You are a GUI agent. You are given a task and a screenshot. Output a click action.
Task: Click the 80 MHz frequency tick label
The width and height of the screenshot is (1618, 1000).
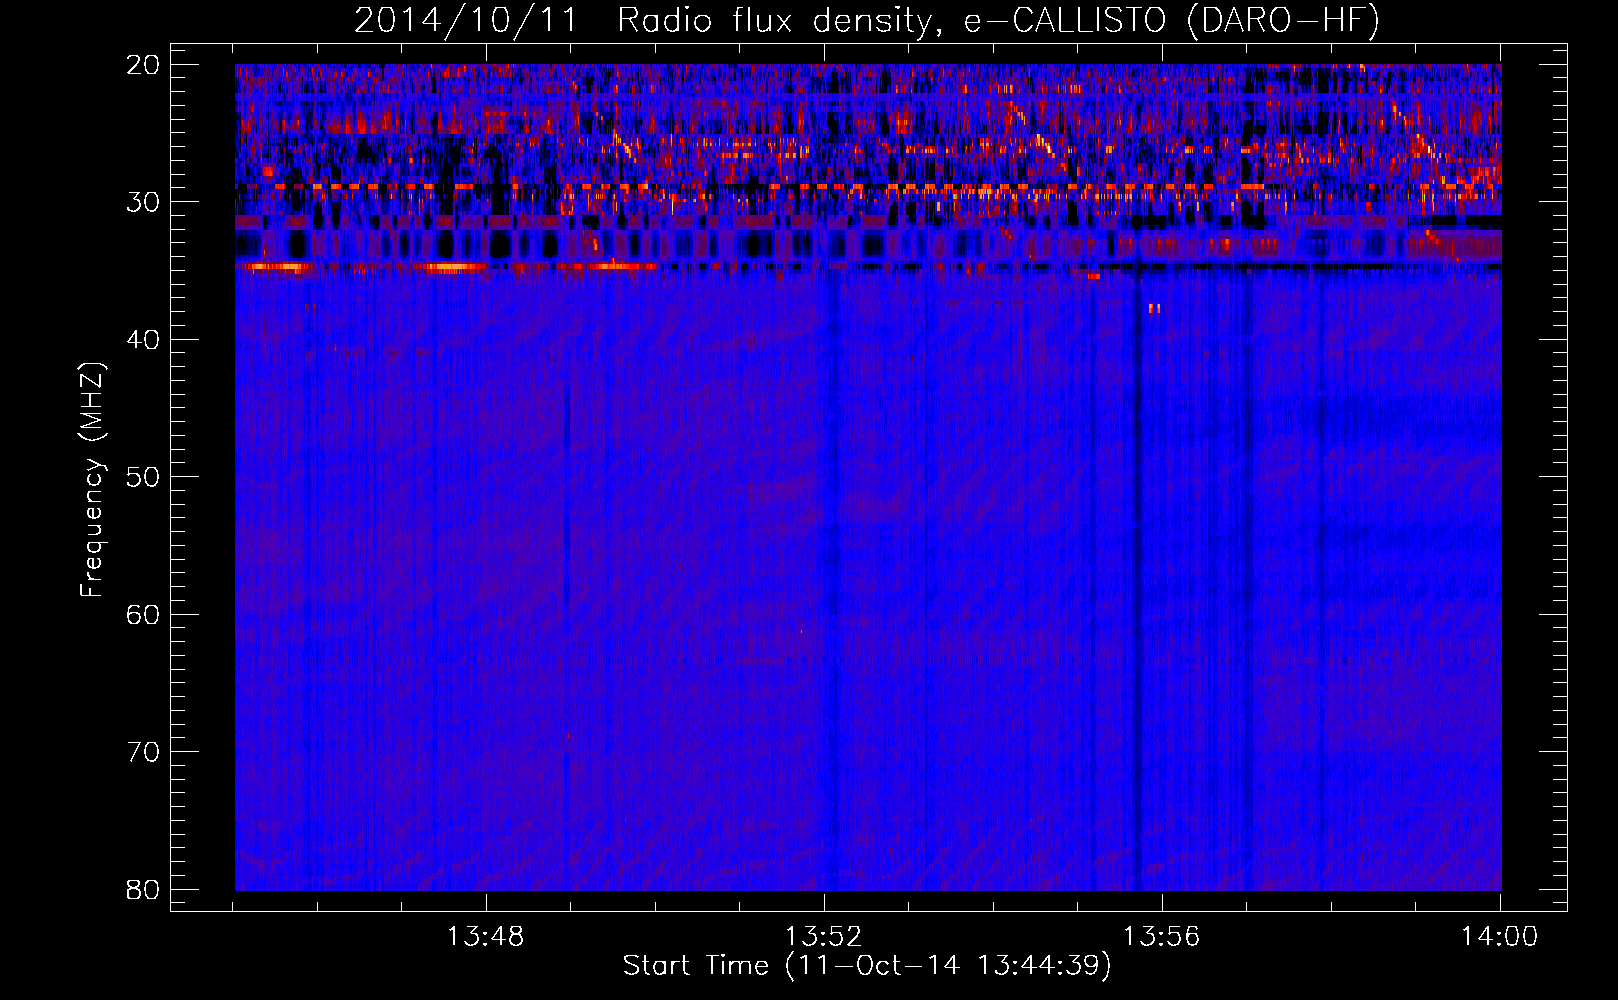tap(143, 889)
